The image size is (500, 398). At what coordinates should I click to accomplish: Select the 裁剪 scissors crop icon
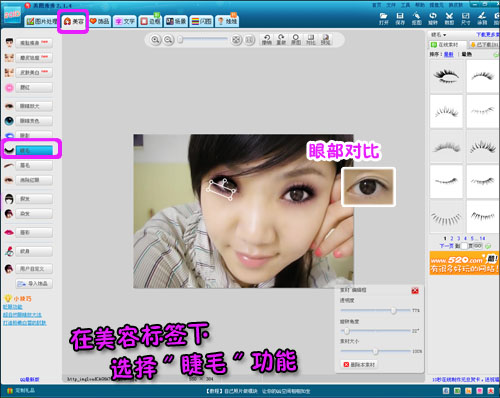(449, 19)
